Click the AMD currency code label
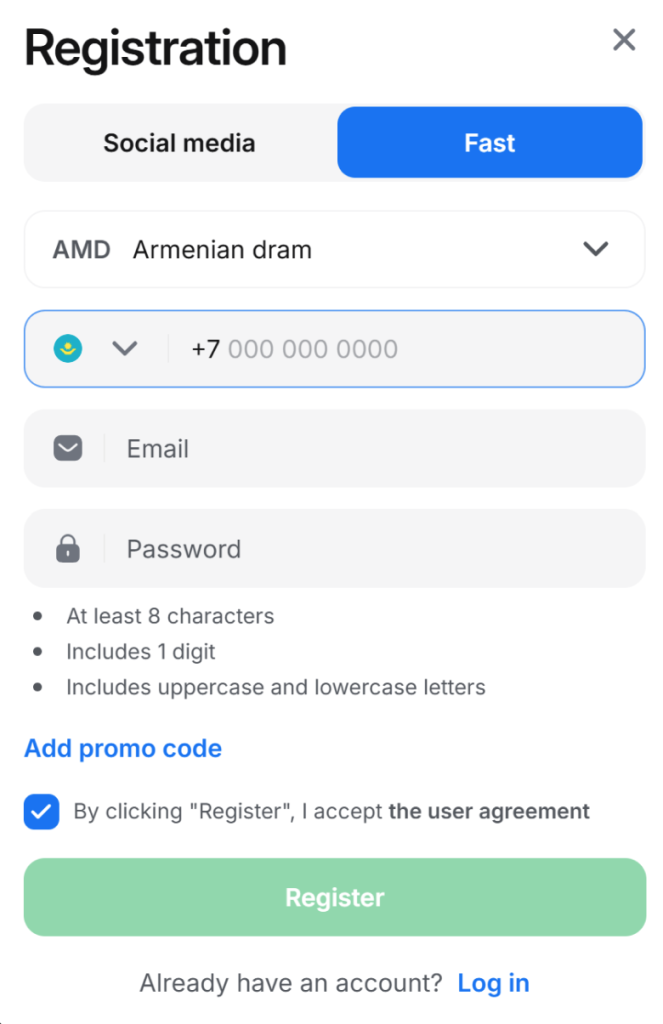663x1024 pixels. click(x=82, y=249)
